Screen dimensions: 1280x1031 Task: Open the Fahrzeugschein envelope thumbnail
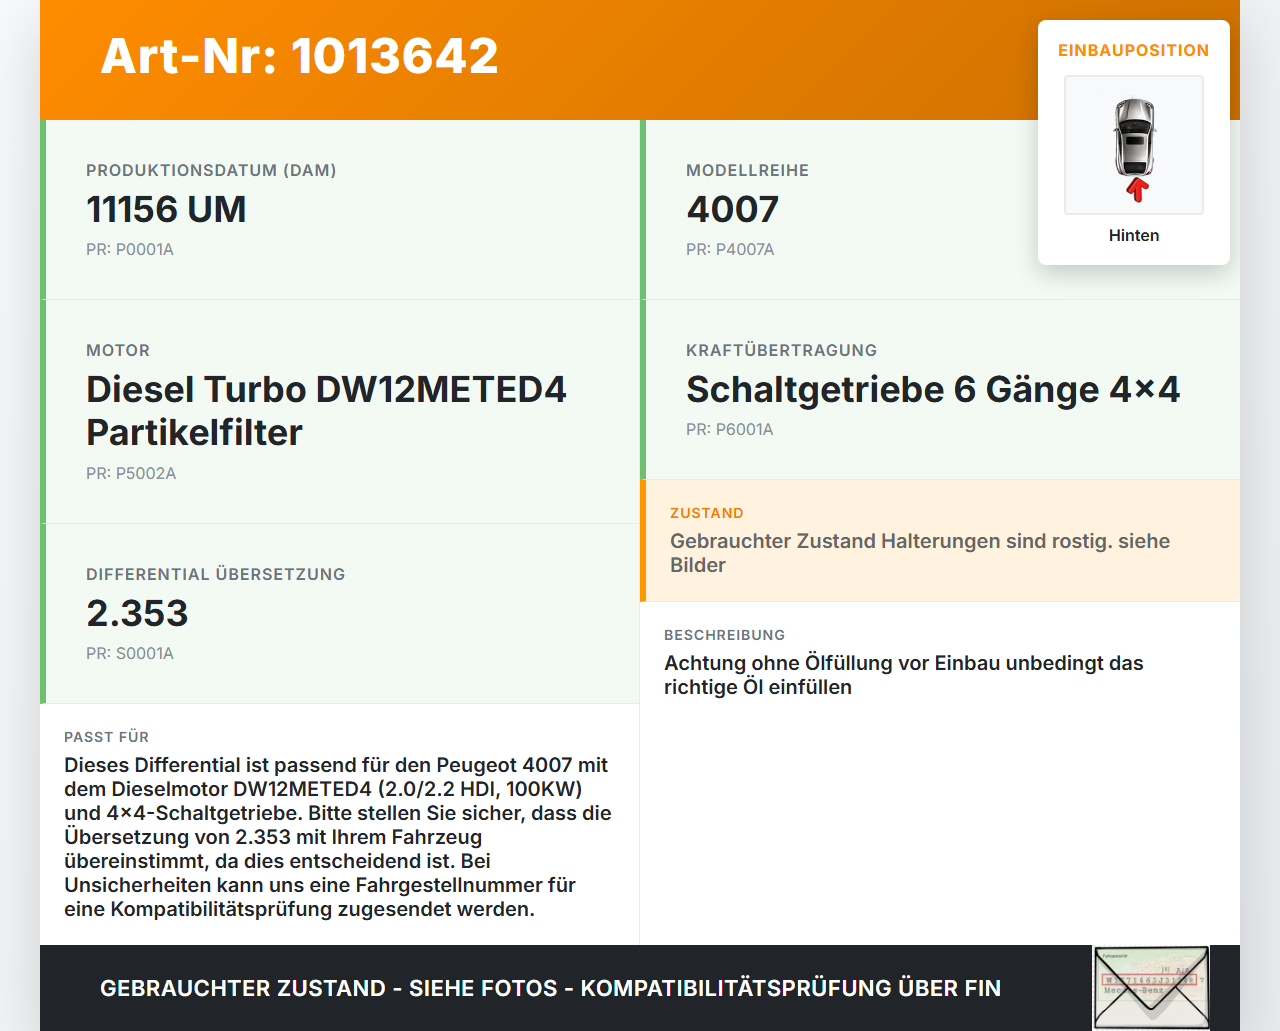click(1150, 987)
